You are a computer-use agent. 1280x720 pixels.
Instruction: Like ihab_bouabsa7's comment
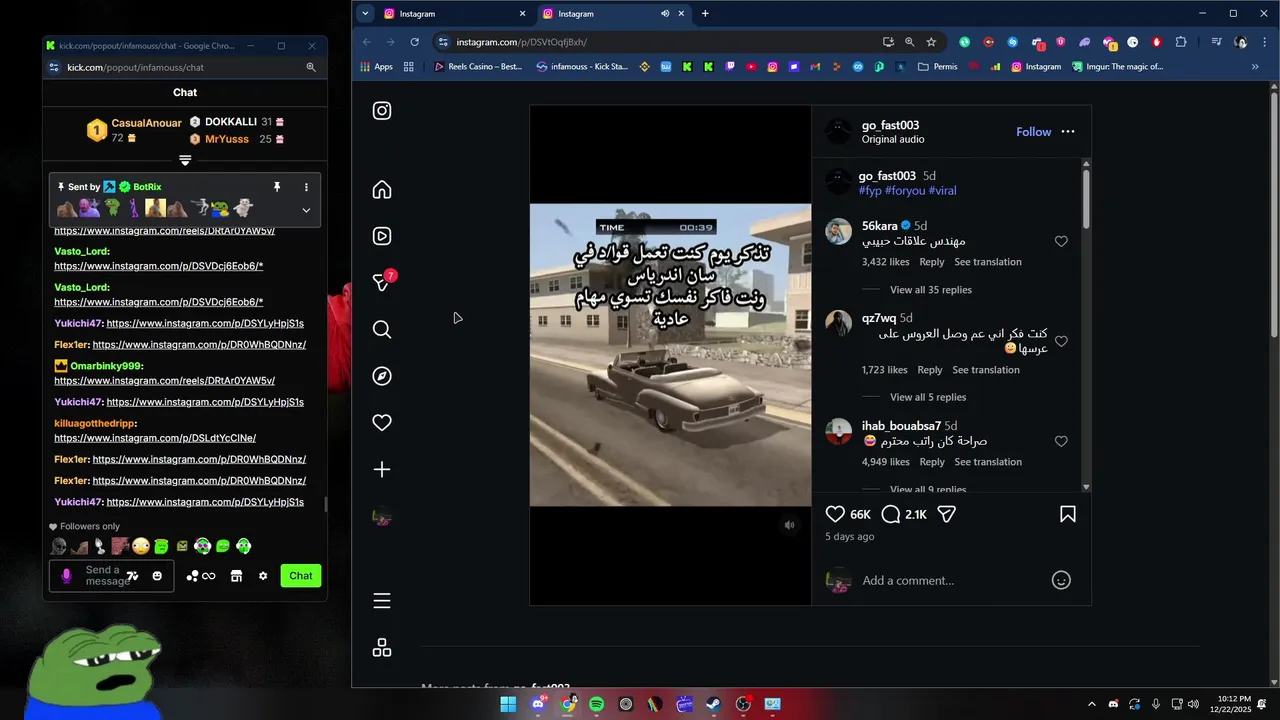1061,441
